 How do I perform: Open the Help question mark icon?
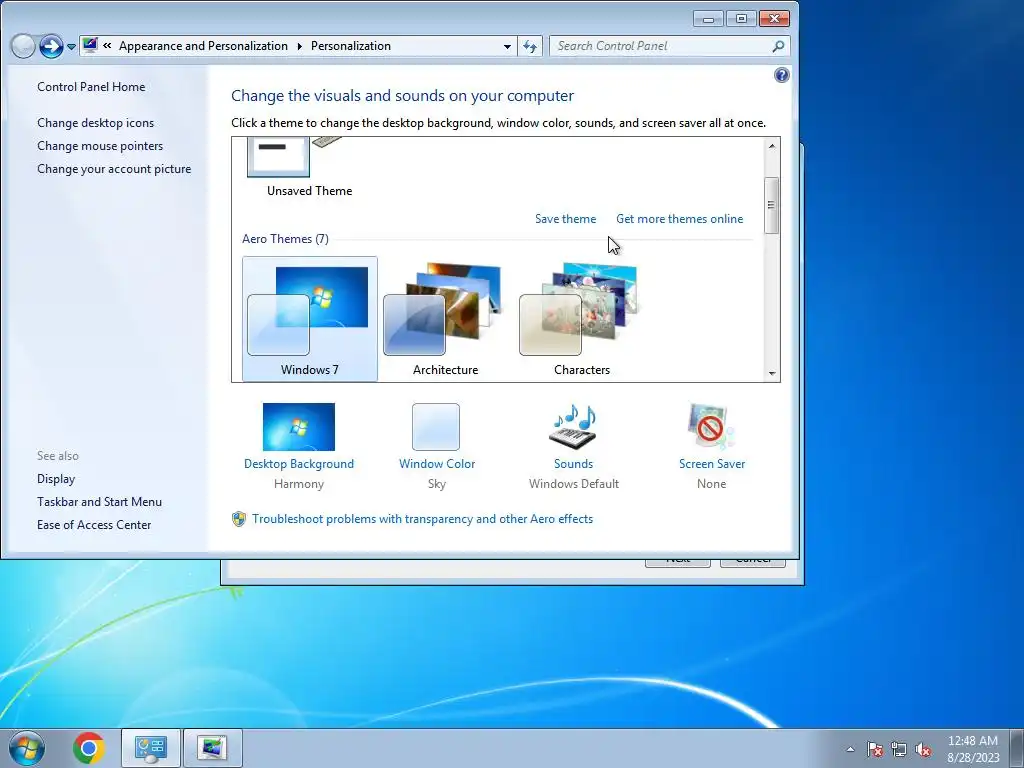[x=781, y=75]
